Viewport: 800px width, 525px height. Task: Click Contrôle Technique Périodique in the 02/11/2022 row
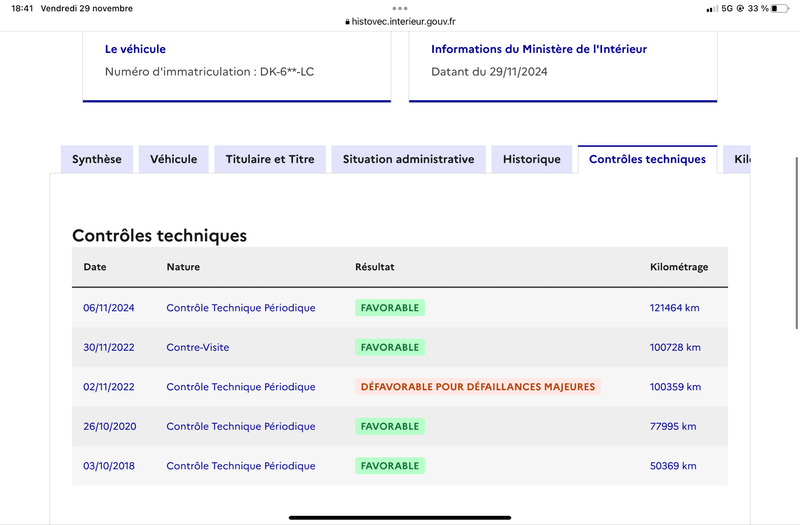[241, 387]
